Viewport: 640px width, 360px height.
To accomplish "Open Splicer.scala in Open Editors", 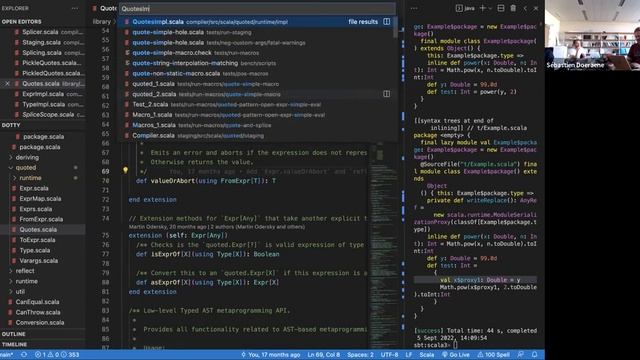I will (42, 32).
